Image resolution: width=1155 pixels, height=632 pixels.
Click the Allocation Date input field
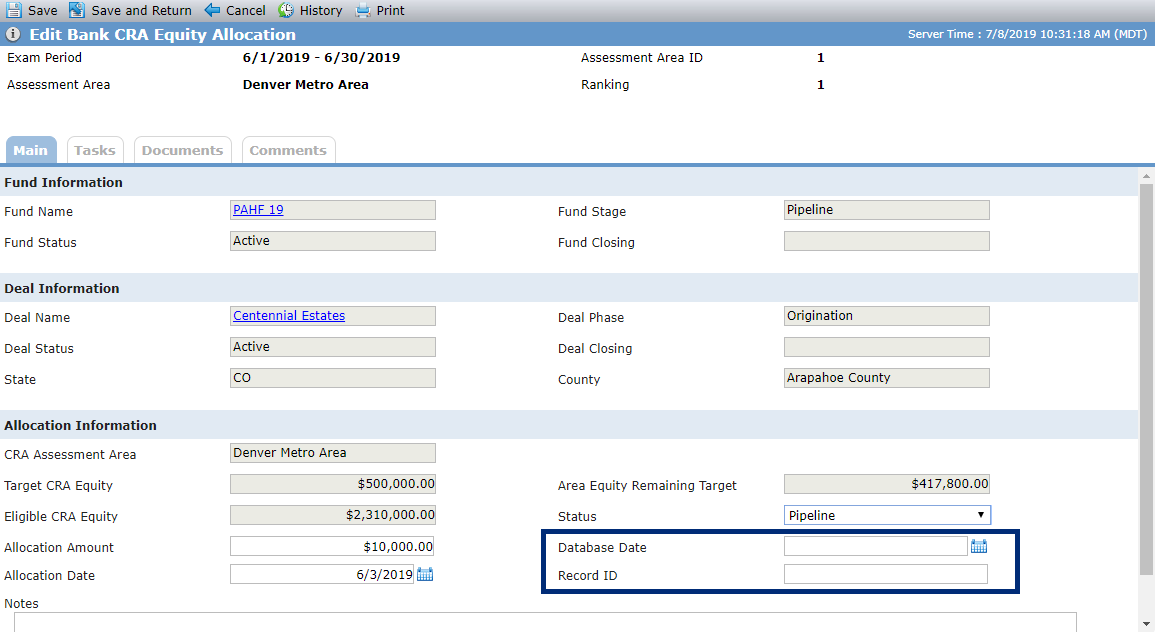(322, 575)
